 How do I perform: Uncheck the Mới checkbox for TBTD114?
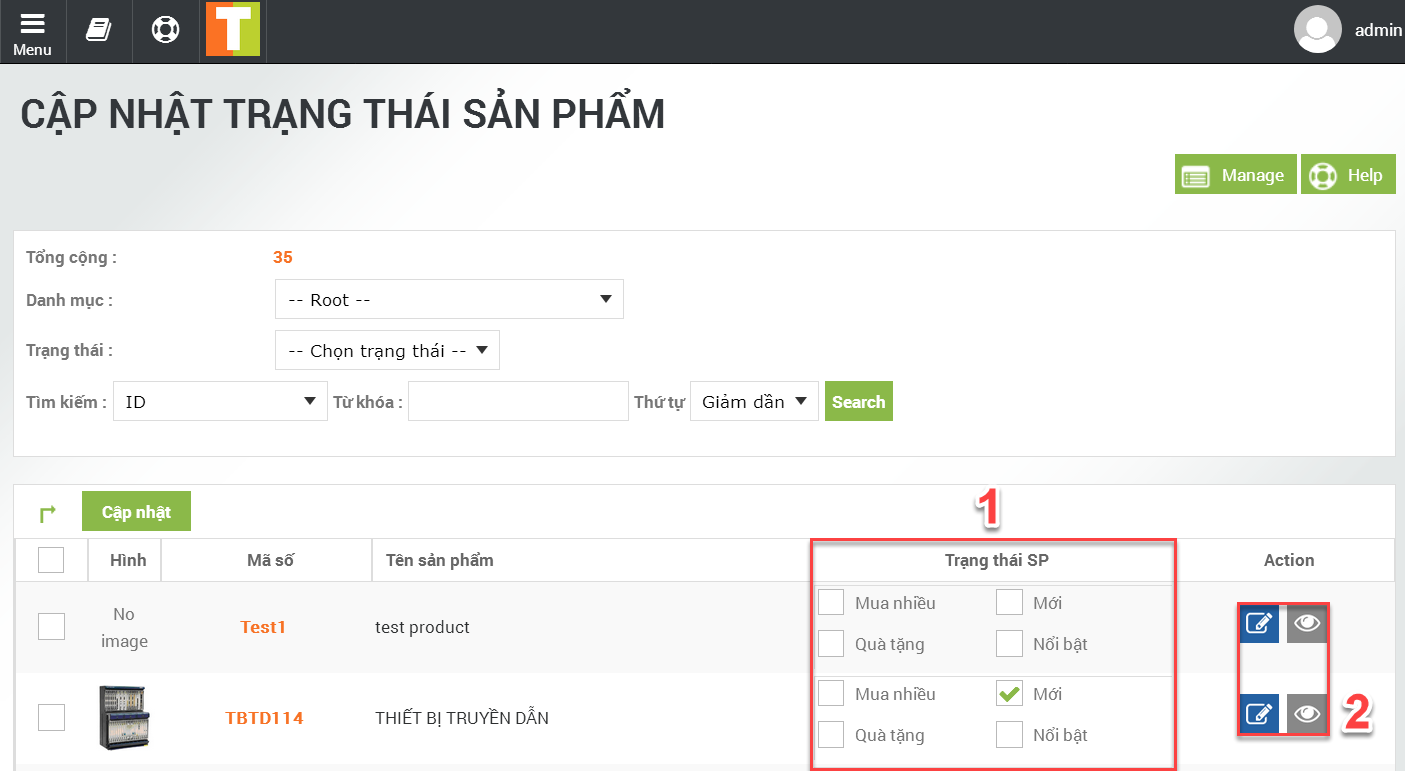coord(1009,693)
